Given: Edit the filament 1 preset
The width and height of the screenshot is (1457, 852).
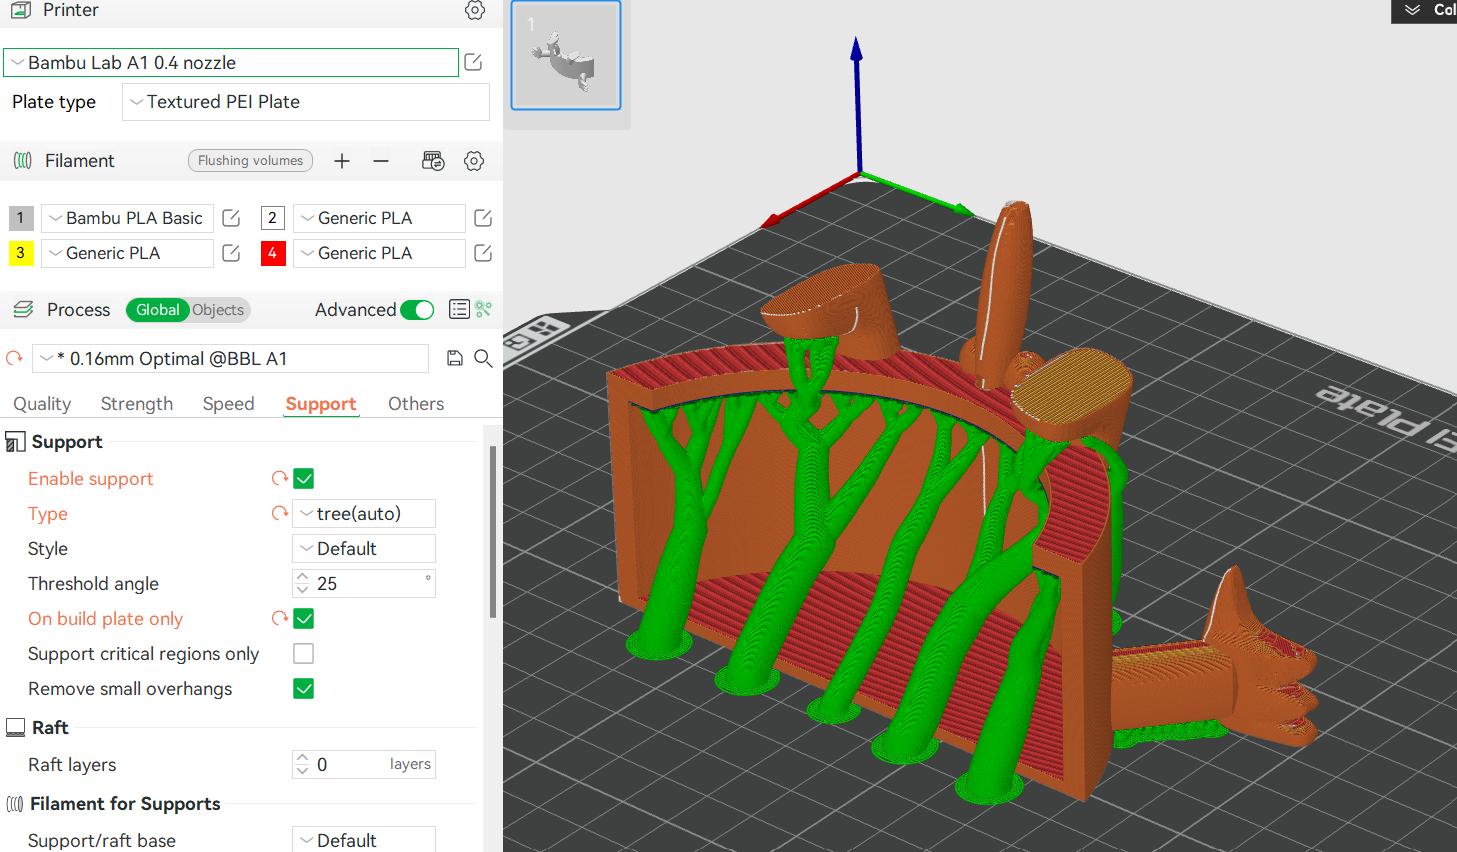Looking at the screenshot, I should tap(231, 218).
